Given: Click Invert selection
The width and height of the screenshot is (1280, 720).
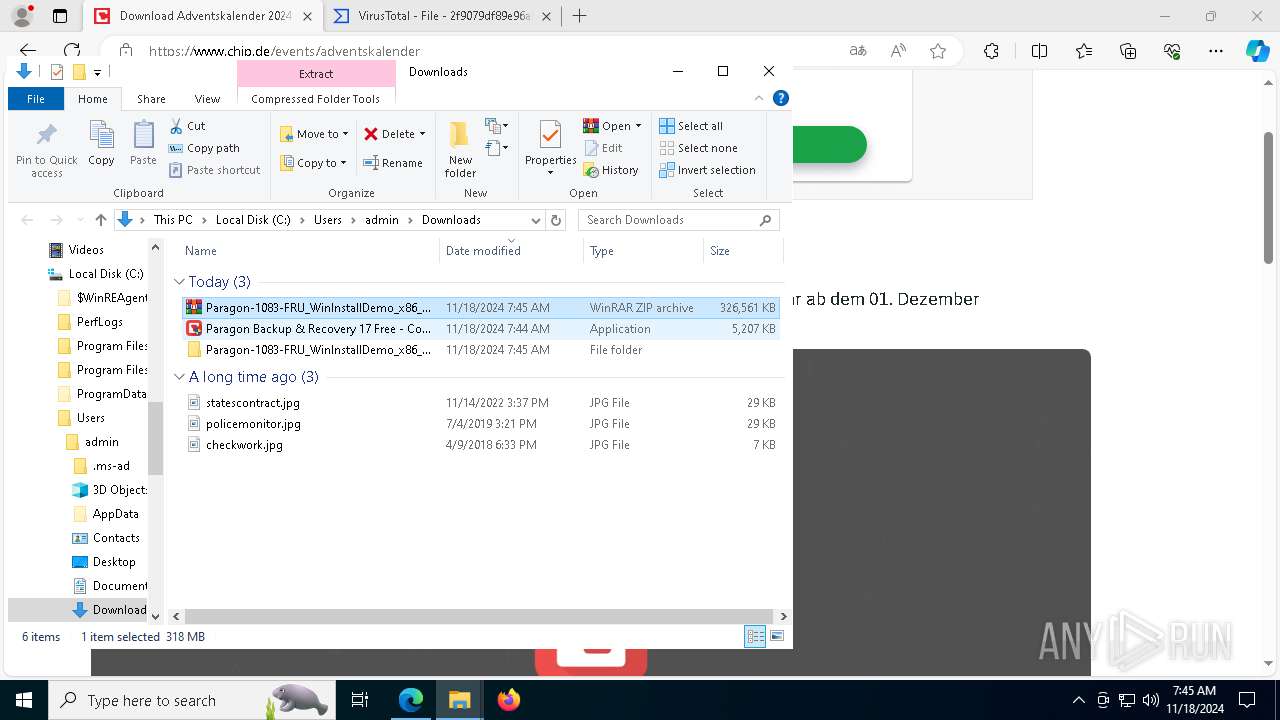Looking at the screenshot, I should pyautogui.click(x=707, y=170).
